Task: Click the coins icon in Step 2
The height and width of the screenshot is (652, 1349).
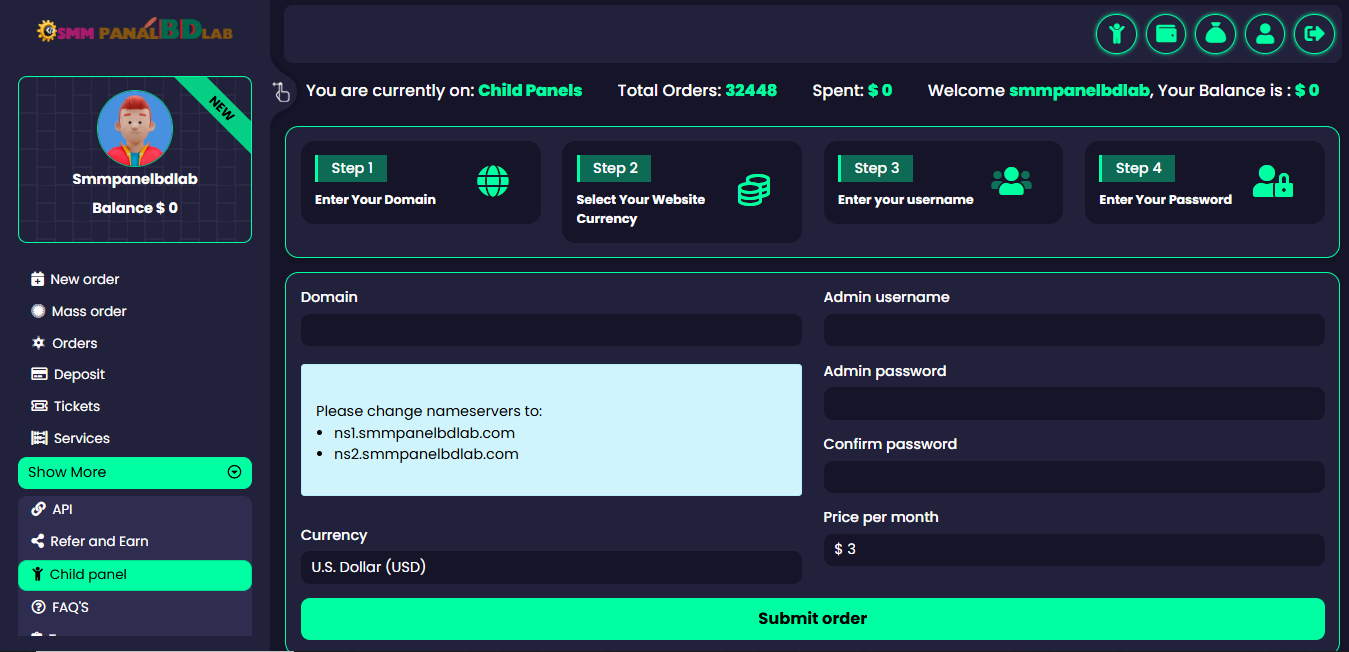Action: coord(753,190)
